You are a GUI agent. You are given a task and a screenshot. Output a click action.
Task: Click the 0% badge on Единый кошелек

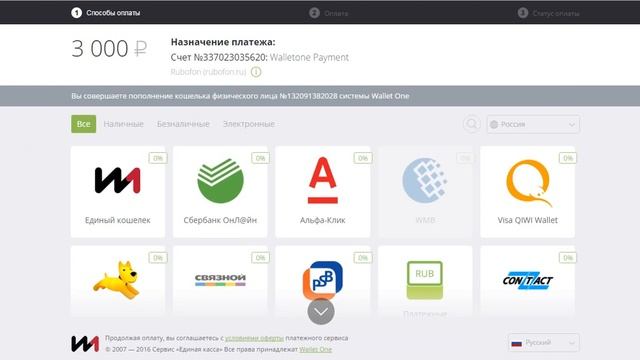158,158
